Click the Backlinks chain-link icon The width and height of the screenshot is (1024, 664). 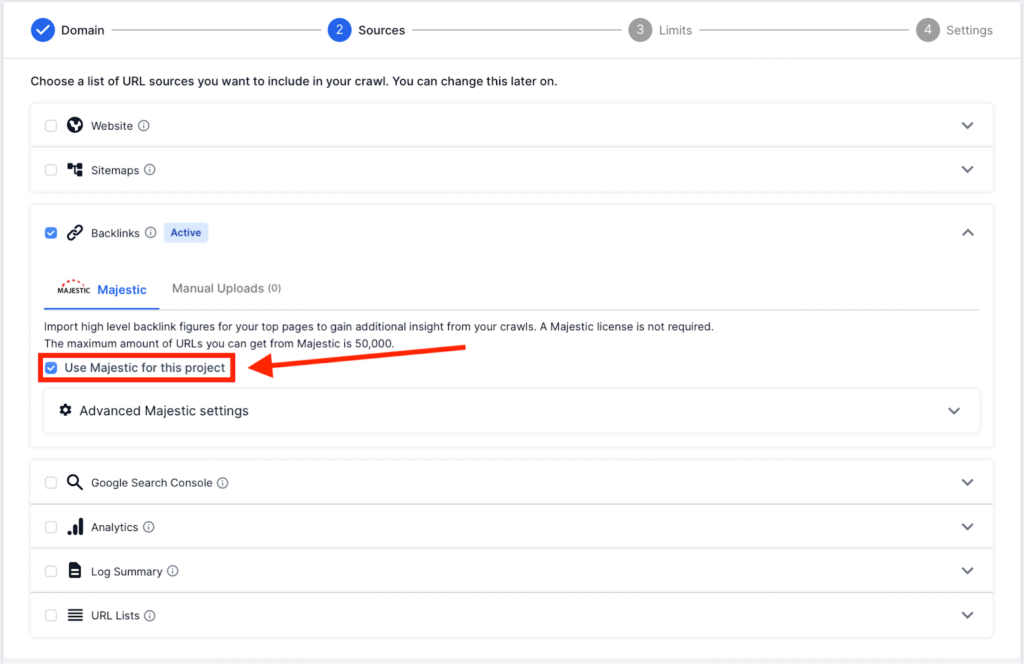75,232
